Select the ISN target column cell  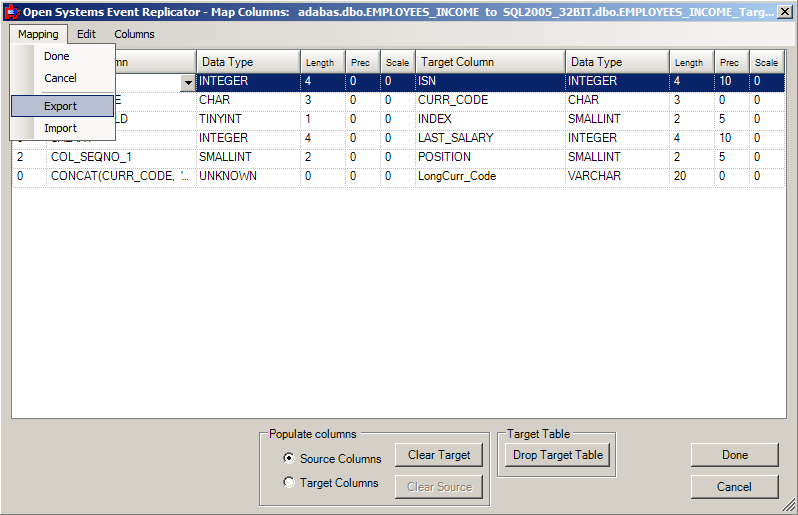490,81
